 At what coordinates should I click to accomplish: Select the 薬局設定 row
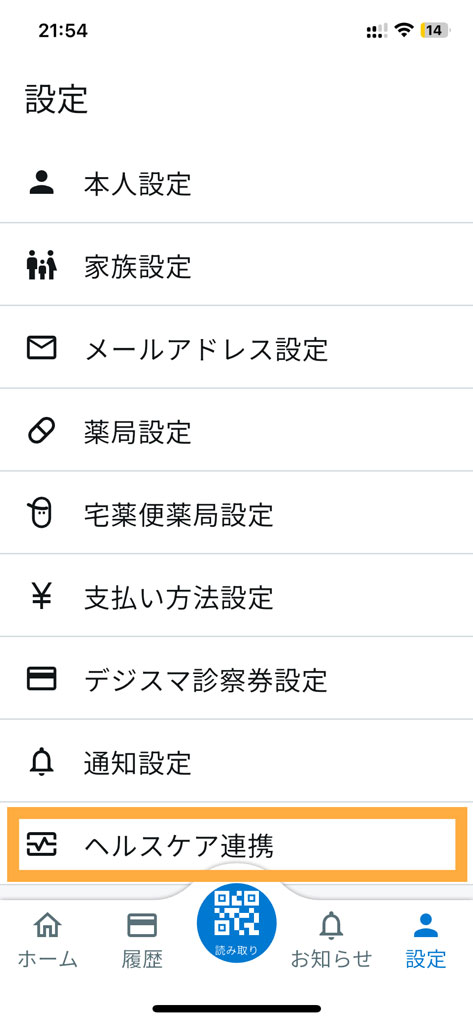(x=236, y=430)
